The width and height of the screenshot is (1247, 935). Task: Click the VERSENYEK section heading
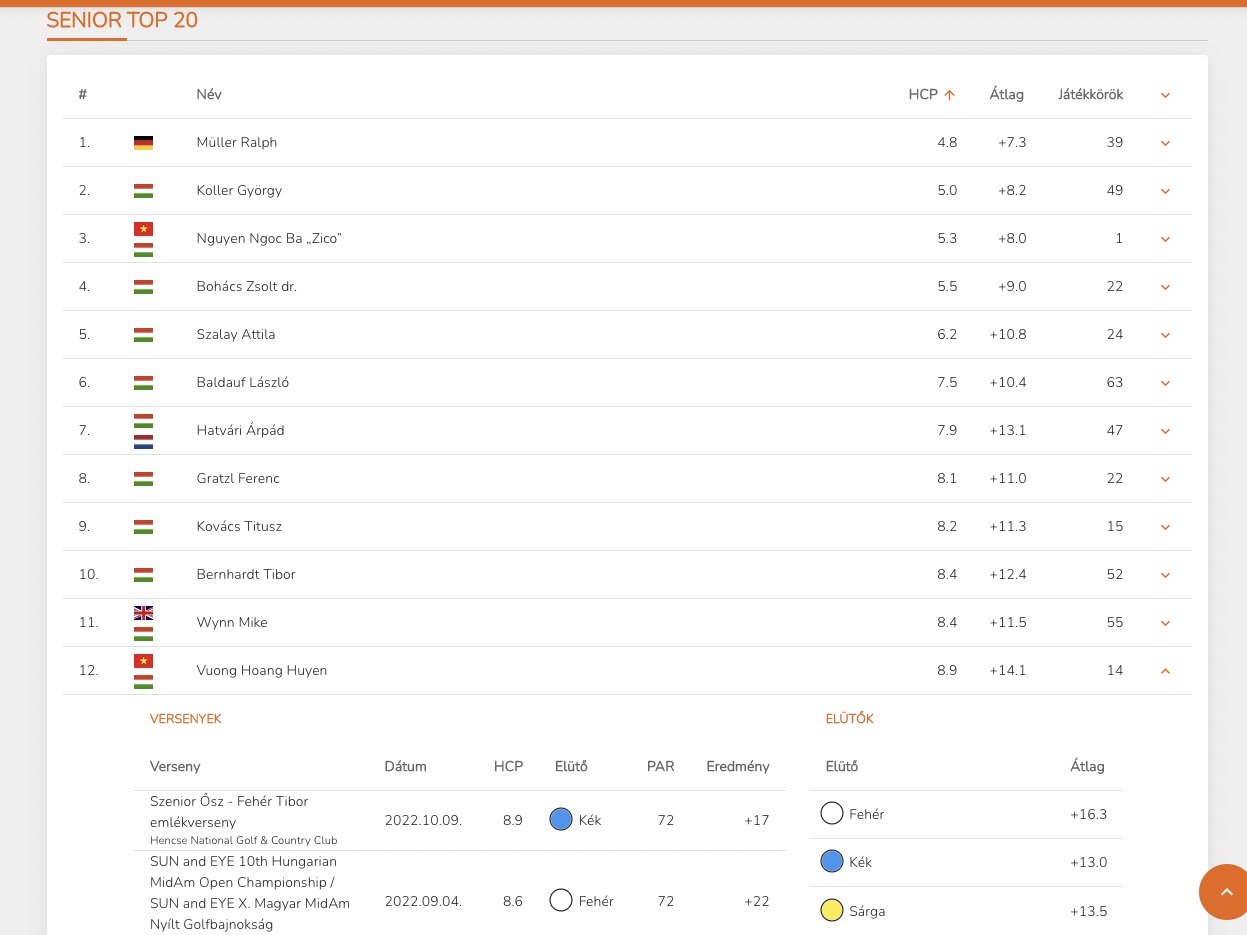pos(186,719)
